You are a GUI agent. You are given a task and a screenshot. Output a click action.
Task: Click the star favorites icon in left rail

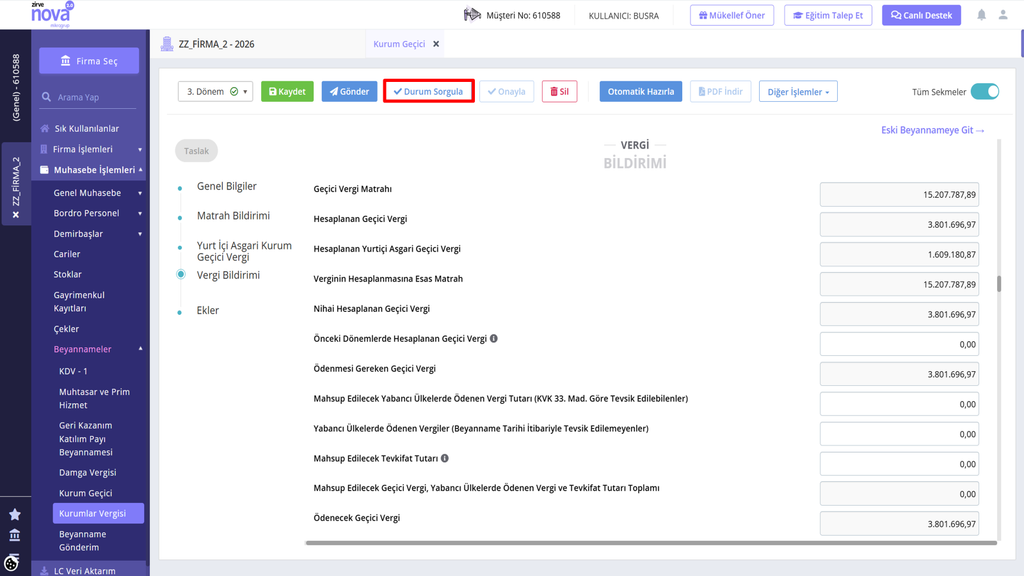click(x=15, y=515)
